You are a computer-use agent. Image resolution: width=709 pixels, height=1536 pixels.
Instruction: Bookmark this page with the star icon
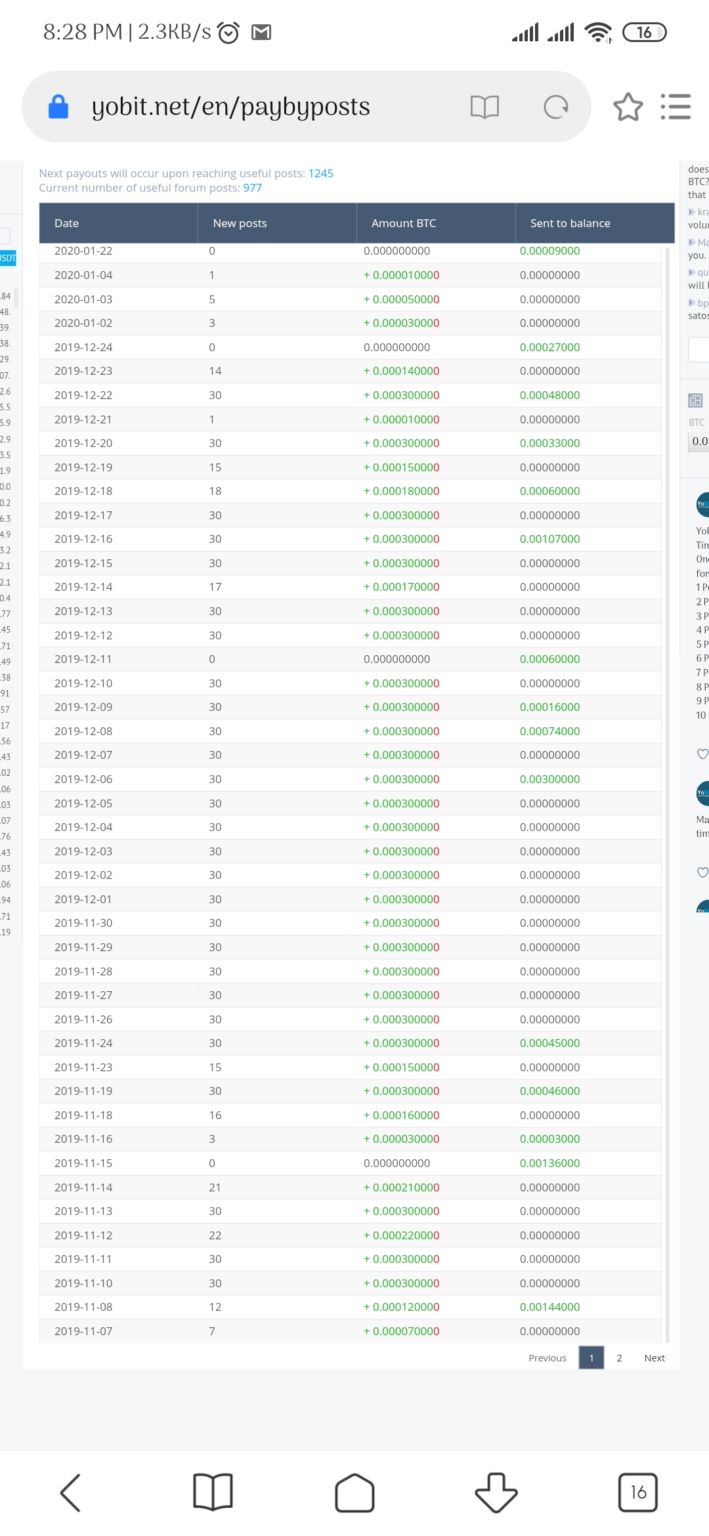627,107
